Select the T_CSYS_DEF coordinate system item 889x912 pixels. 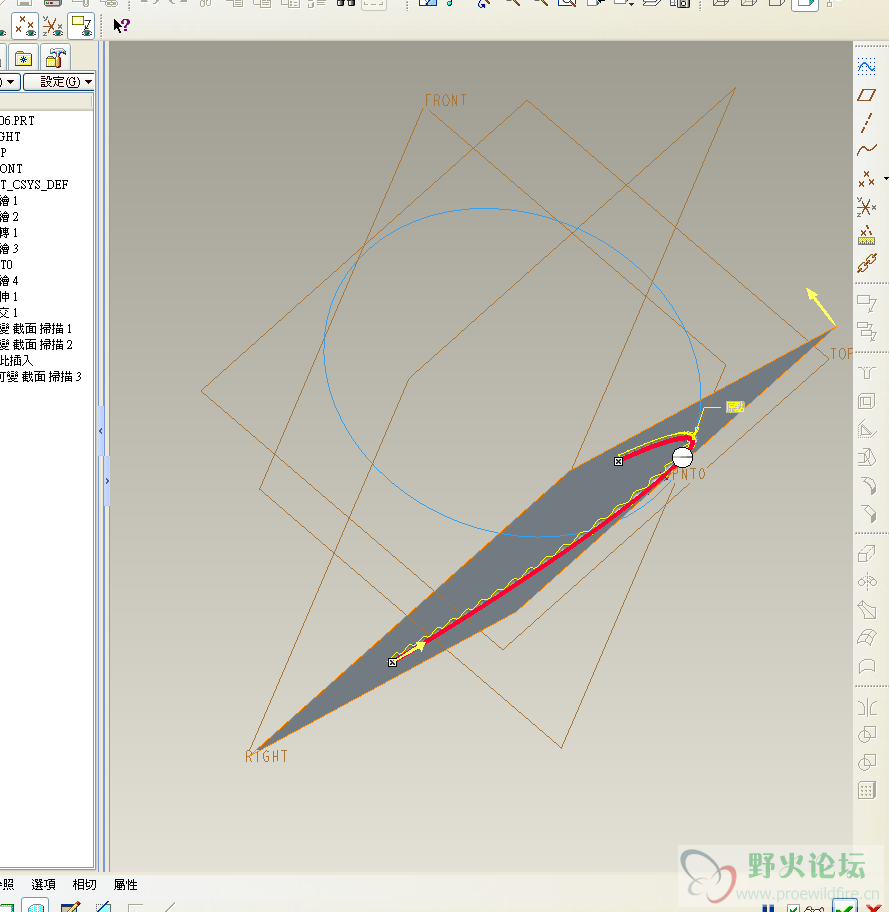34,185
